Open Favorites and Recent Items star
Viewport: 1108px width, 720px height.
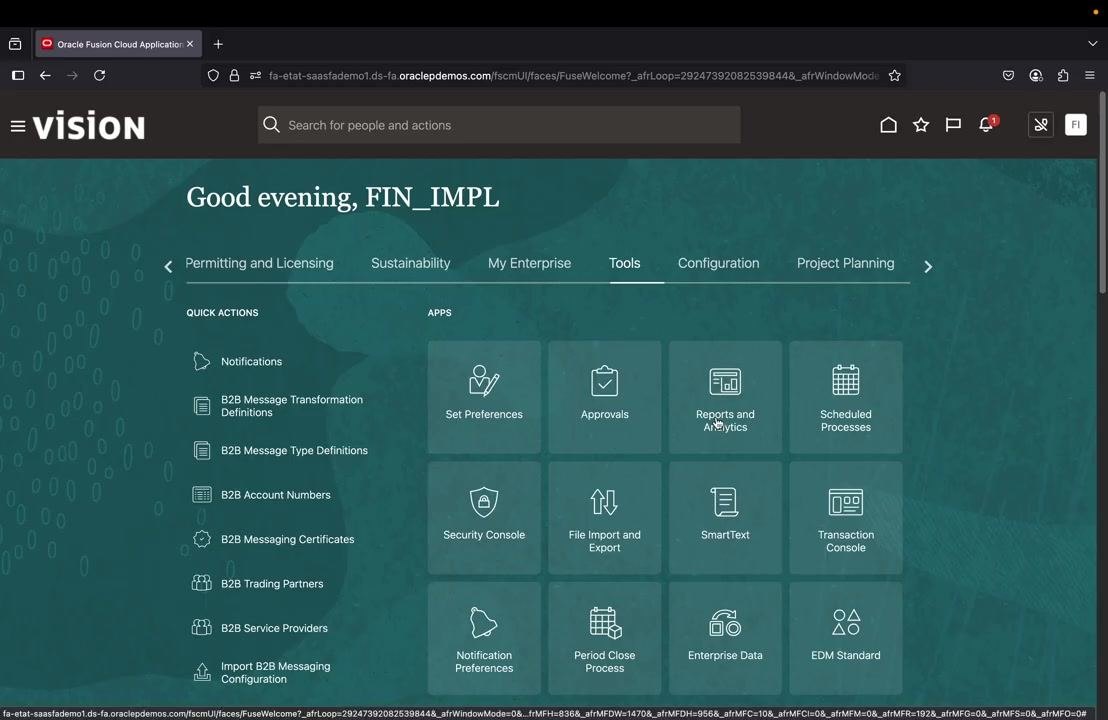[x=921, y=125]
